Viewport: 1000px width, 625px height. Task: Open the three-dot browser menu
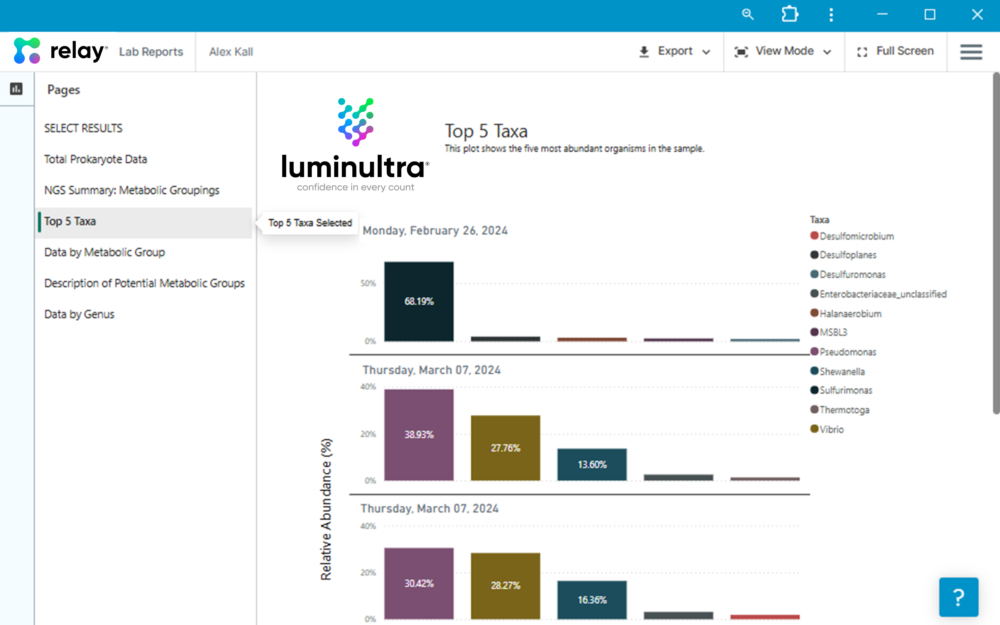(831, 15)
